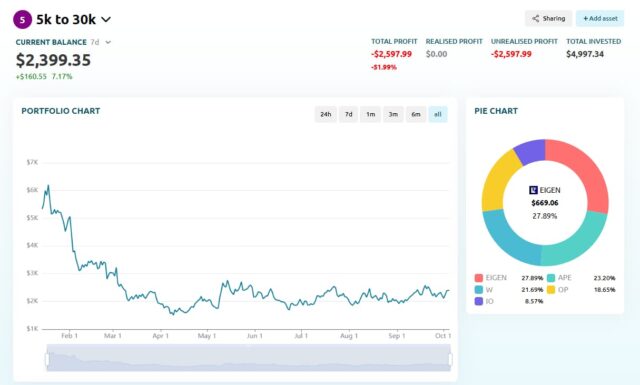This screenshot has height=385, width=640.
Task: Click the purple portfolio avatar icon
Action: [x=22, y=20]
